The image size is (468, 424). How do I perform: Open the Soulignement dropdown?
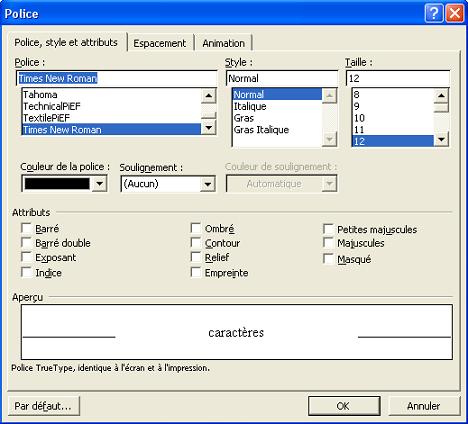168,184
